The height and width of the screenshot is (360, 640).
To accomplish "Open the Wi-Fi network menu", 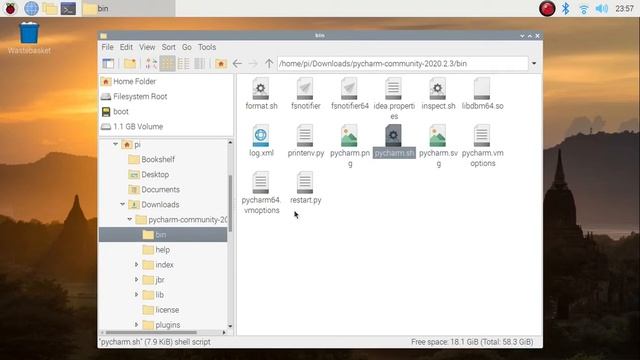I will click(584, 9).
